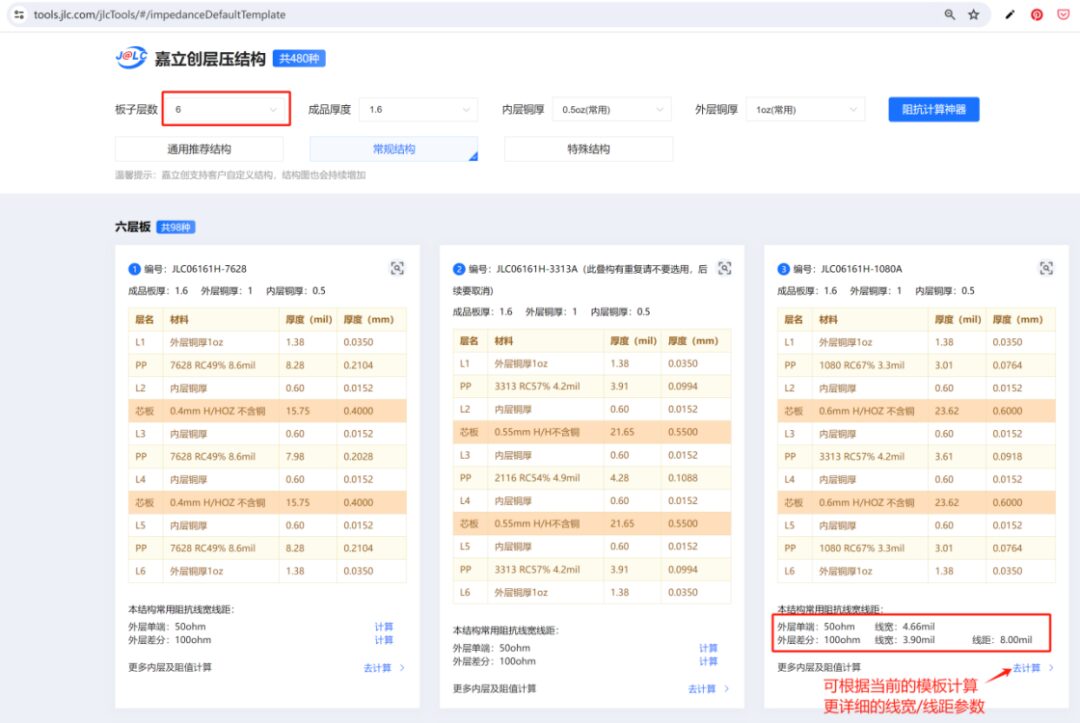Click the 共98种 badge beside 六层板
Screen dimensions: 1080x723
[x=176, y=227]
